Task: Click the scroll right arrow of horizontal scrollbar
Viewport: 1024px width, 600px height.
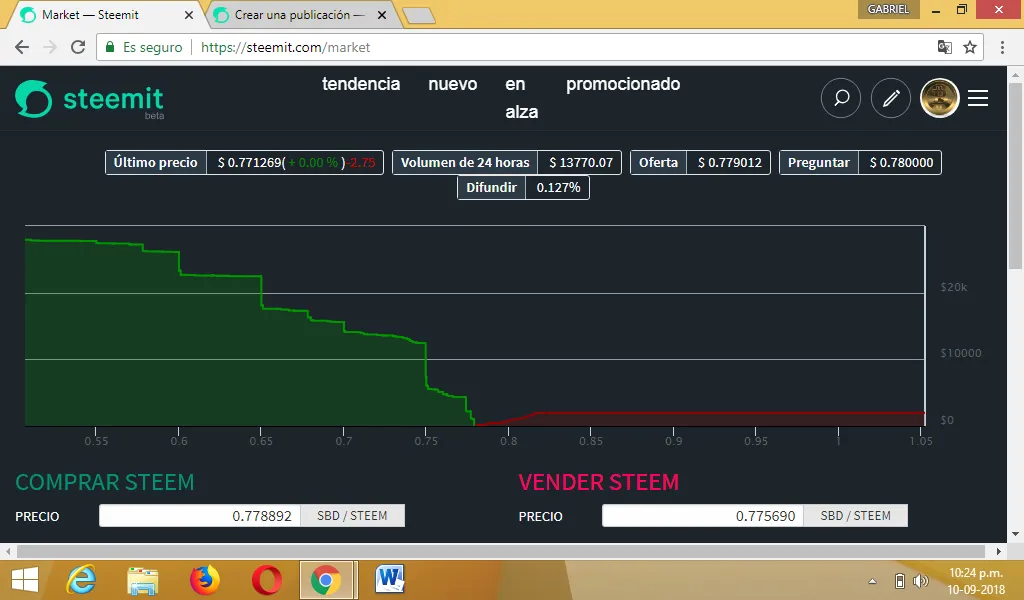Action: click(x=999, y=551)
